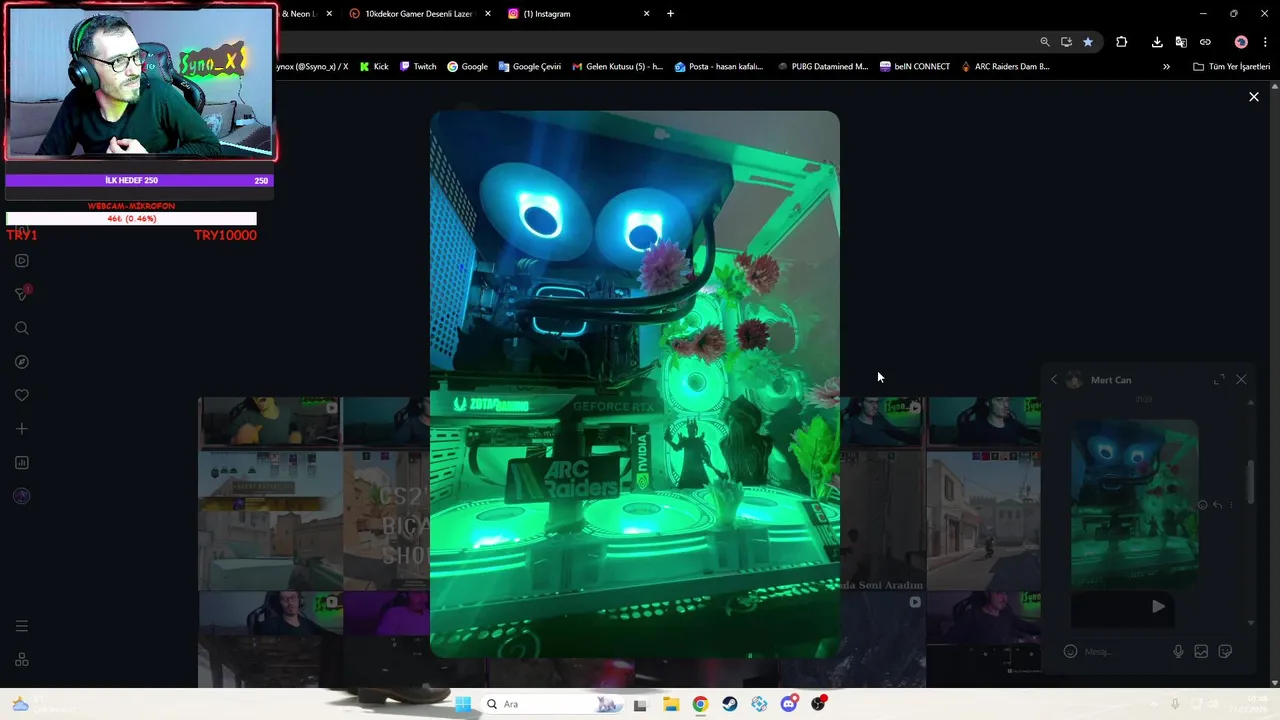Close the Instagram browser tab
The width and height of the screenshot is (1280, 720).
click(x=646, y=14)
